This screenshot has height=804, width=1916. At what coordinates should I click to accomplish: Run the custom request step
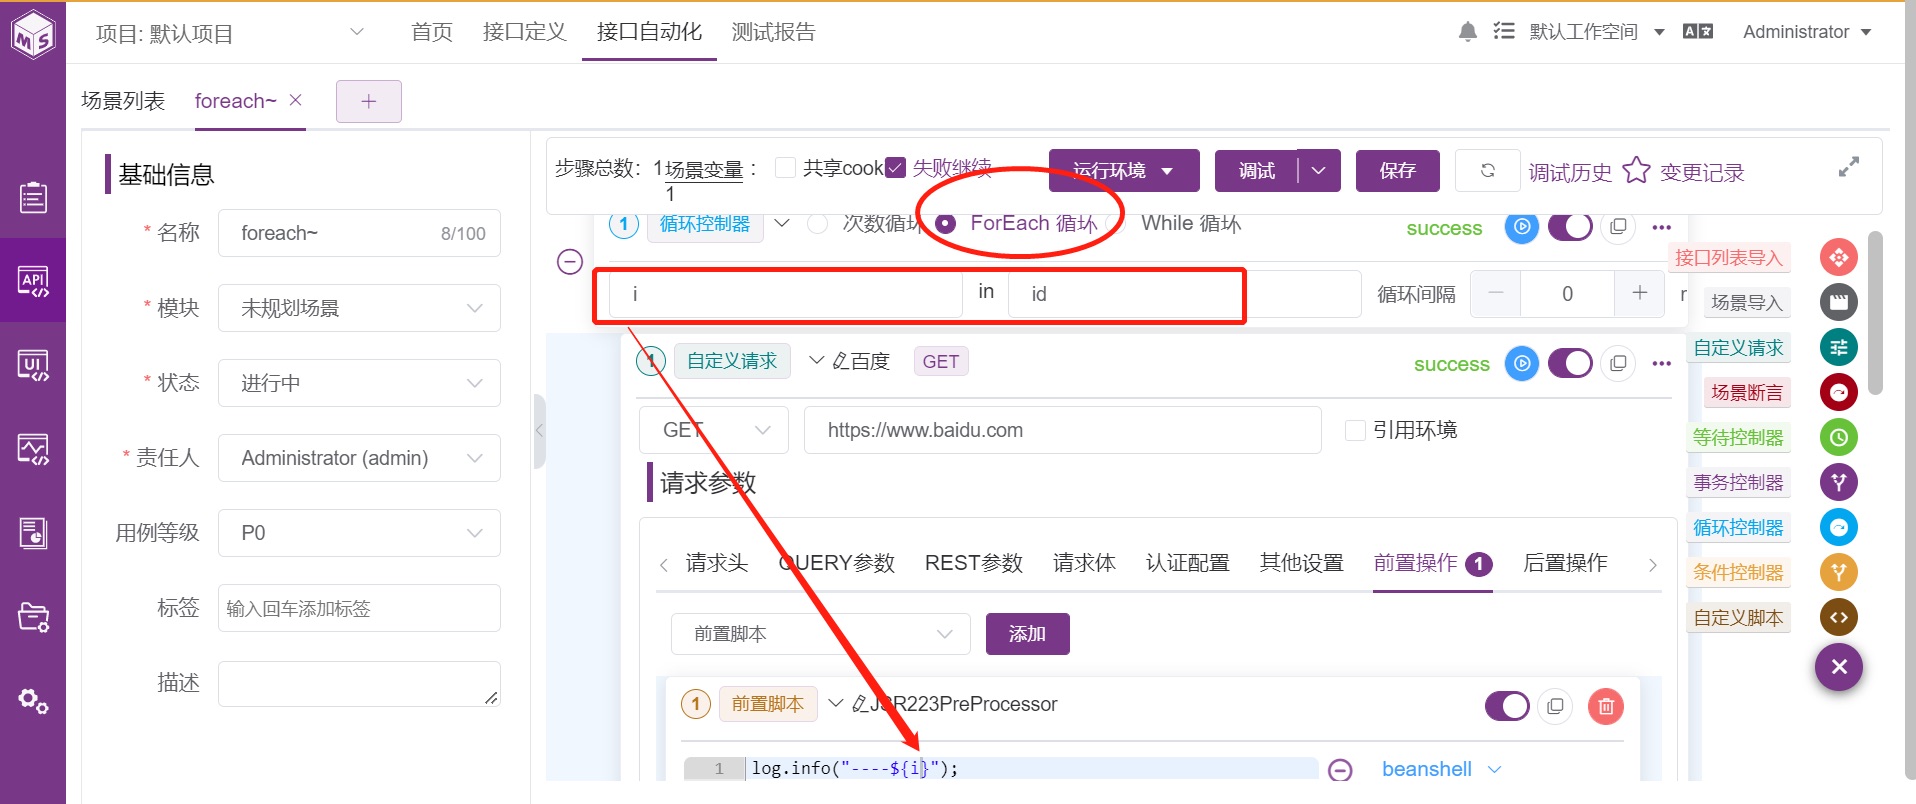pyautogui.click(x=1522, y=363)
